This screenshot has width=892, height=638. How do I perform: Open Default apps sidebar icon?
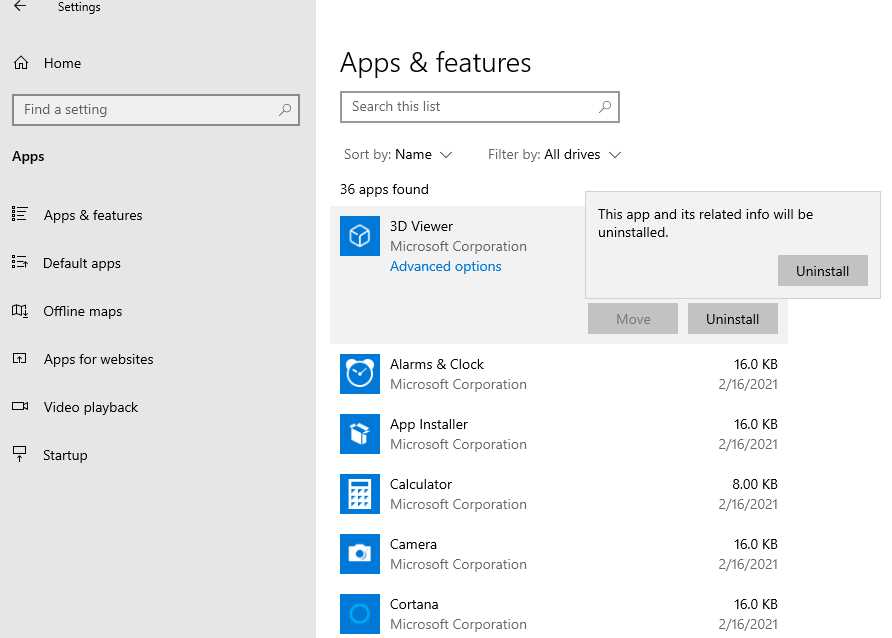[19, 262]
